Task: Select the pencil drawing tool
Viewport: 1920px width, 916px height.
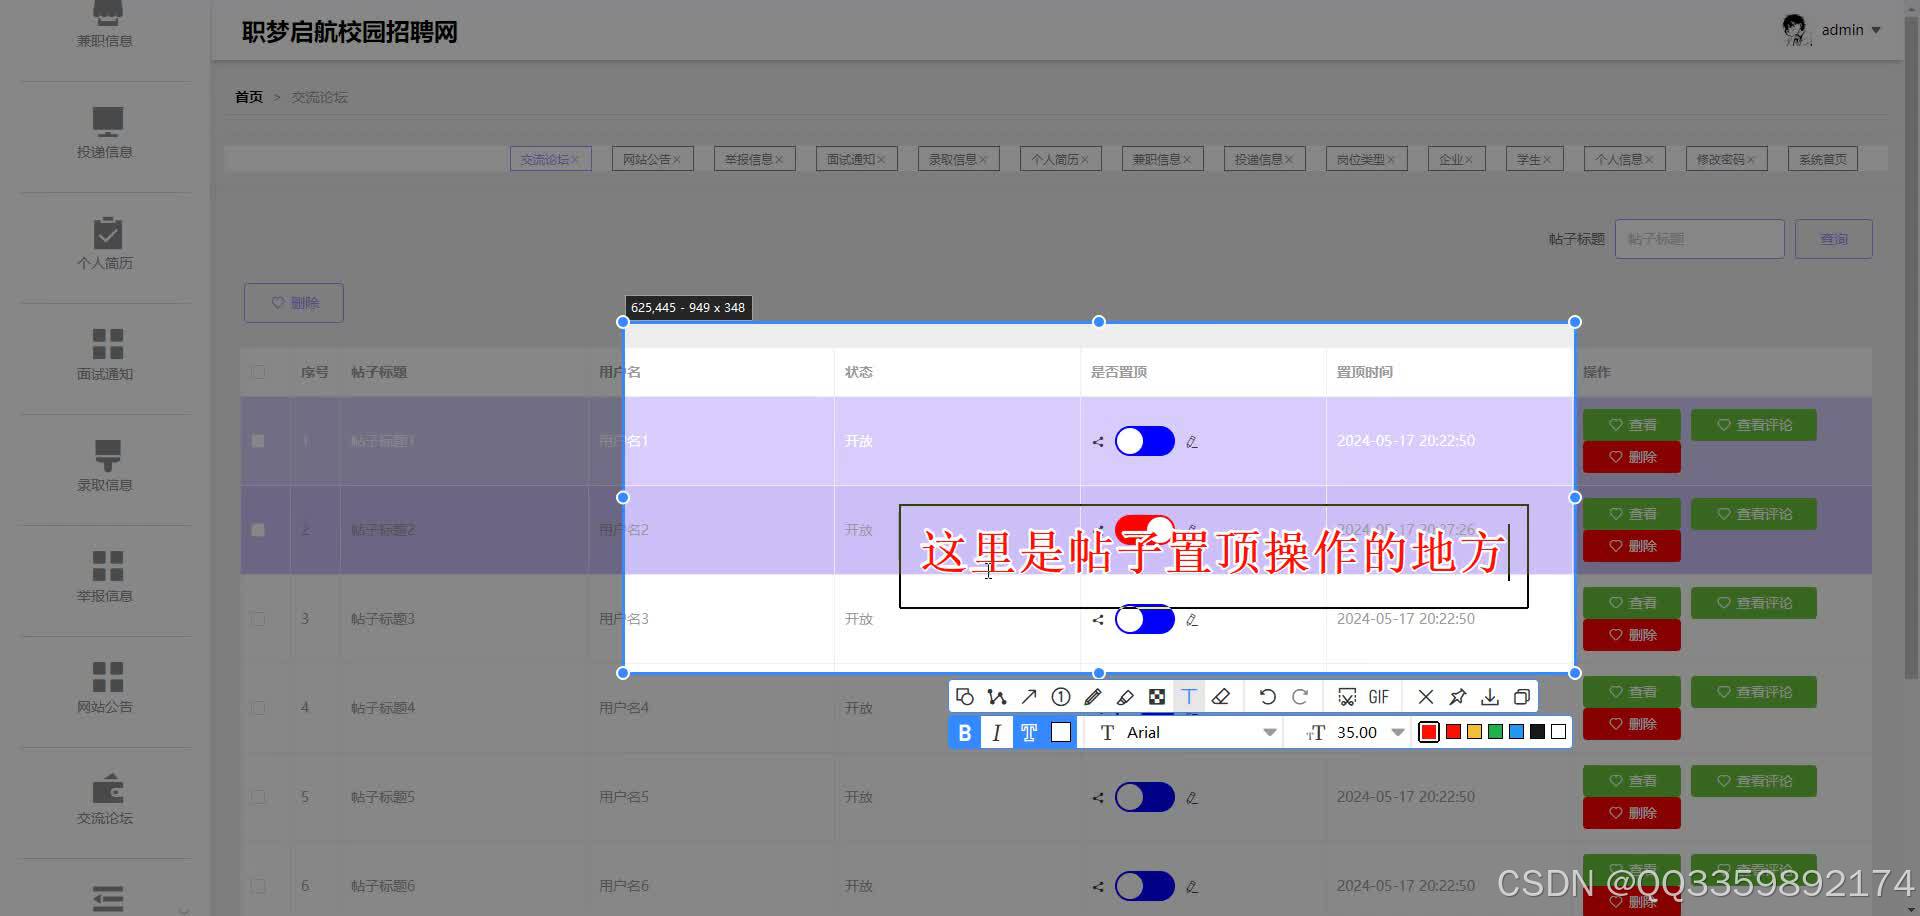Action: click(x=1093, y=697)
